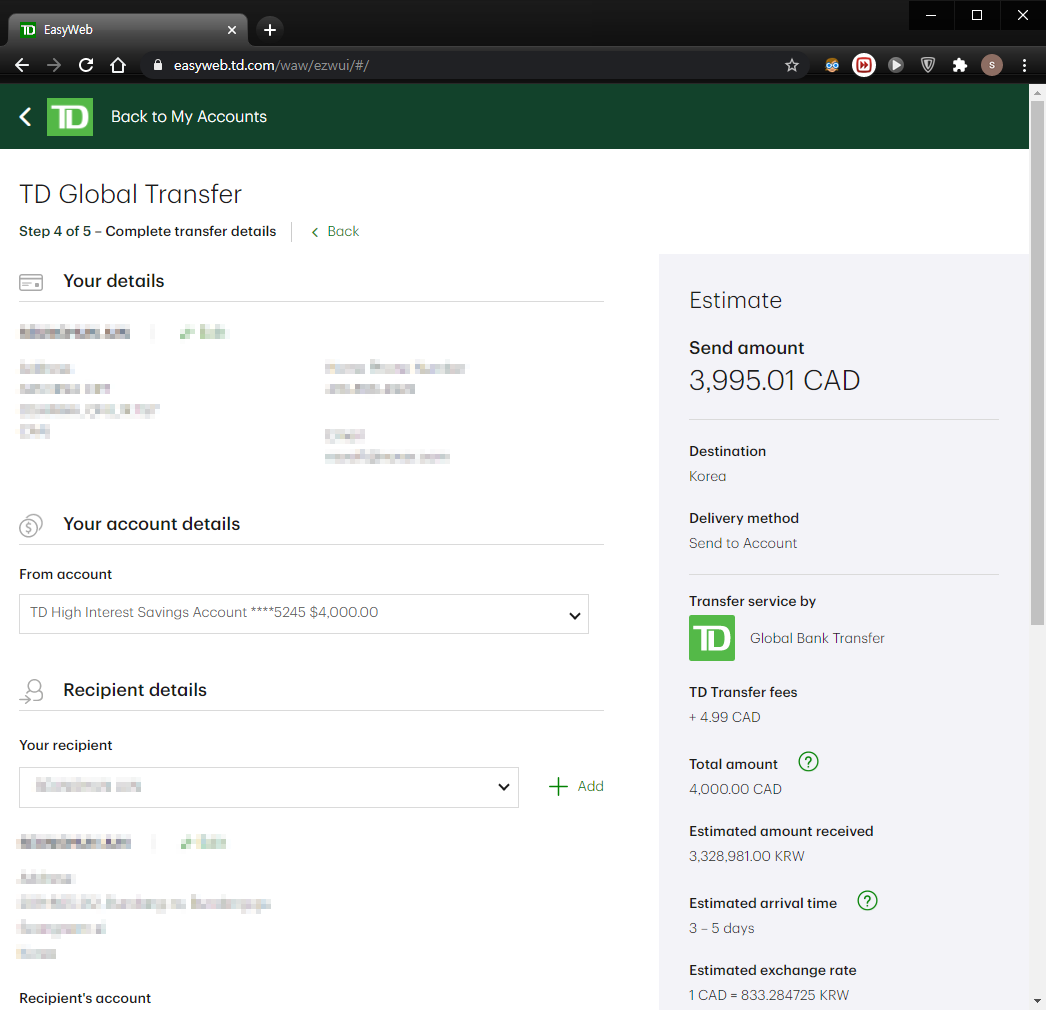
Task: Edit recipient link beside blurred recipient name
Action: click(x=203, y=842)
